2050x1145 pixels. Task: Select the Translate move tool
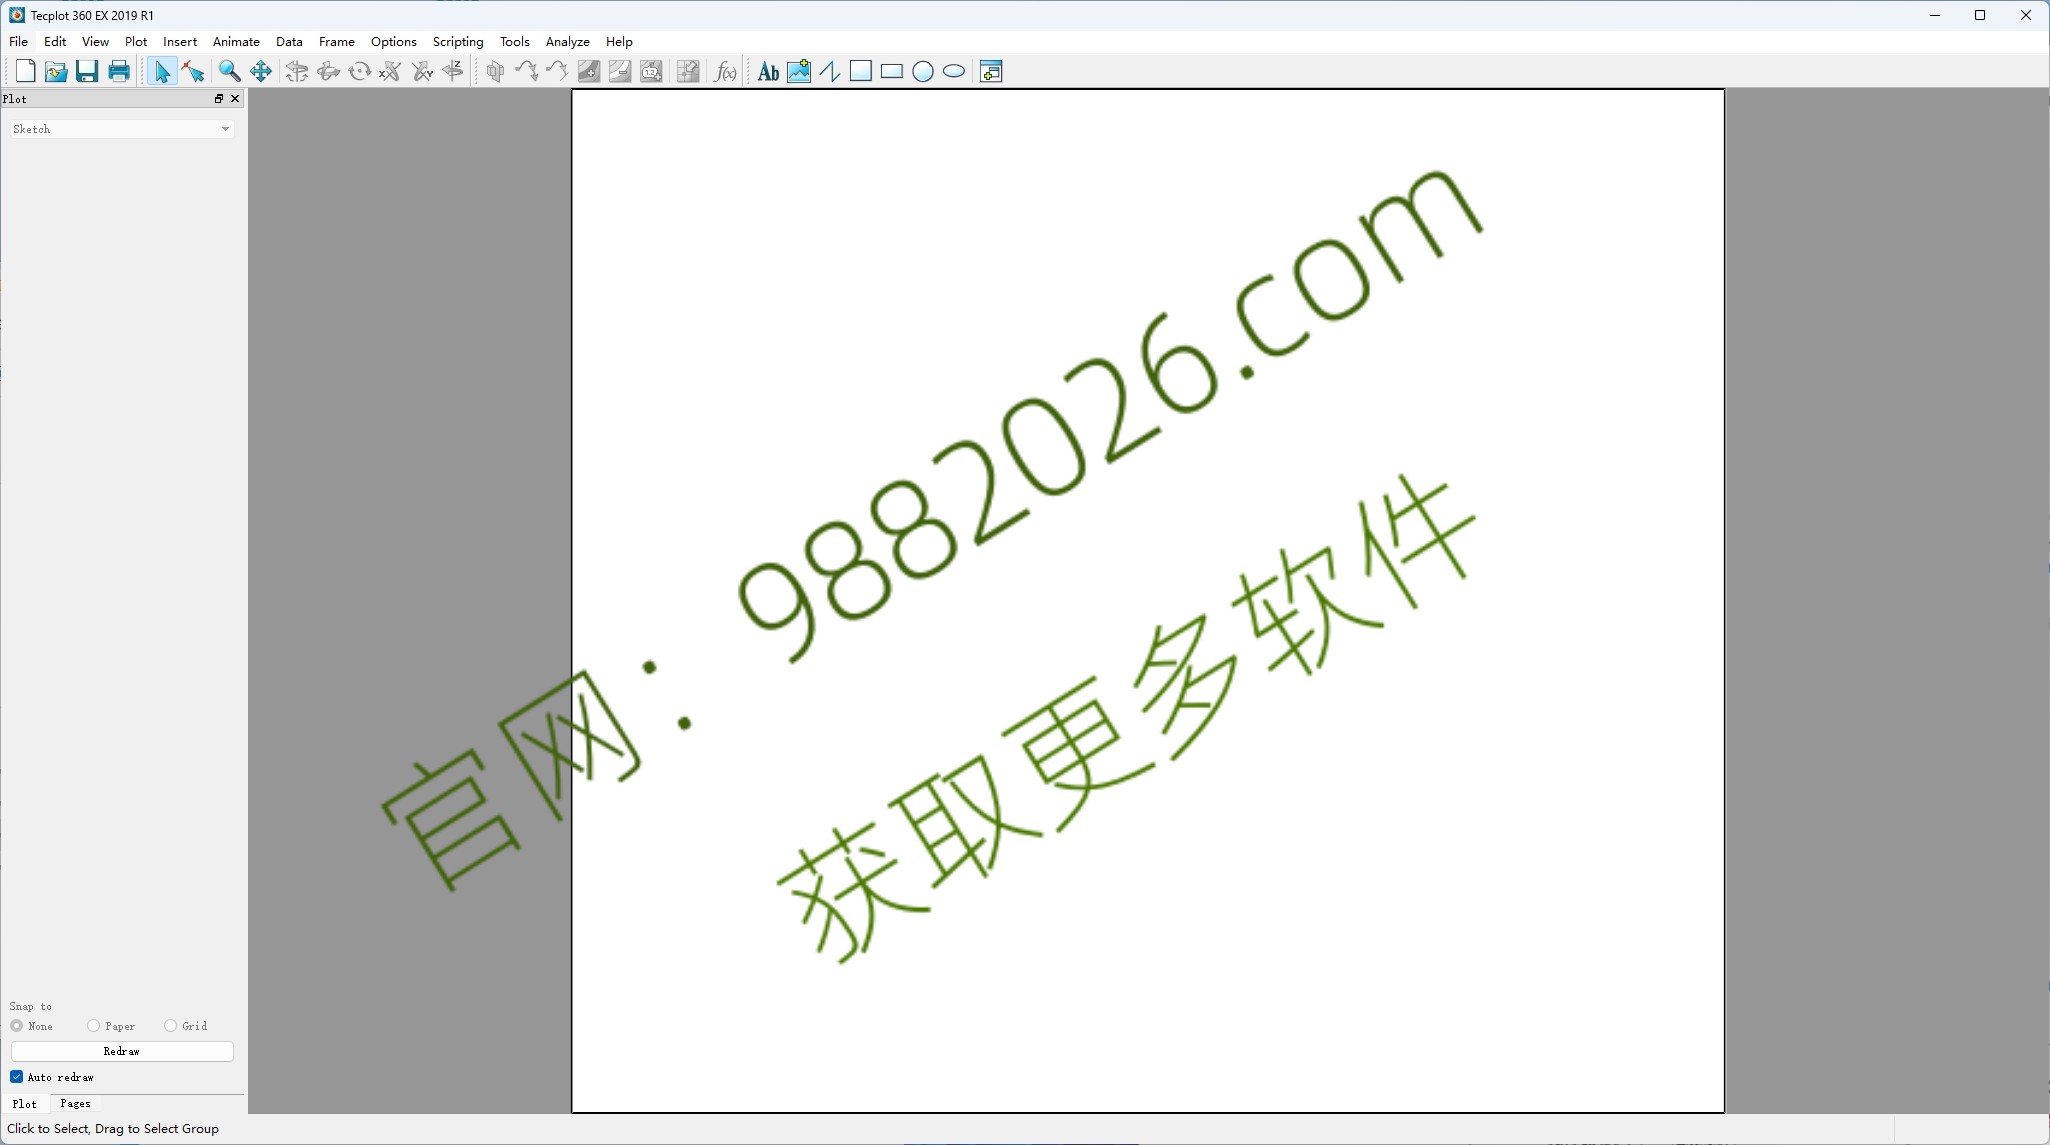[x=261, y=71]
